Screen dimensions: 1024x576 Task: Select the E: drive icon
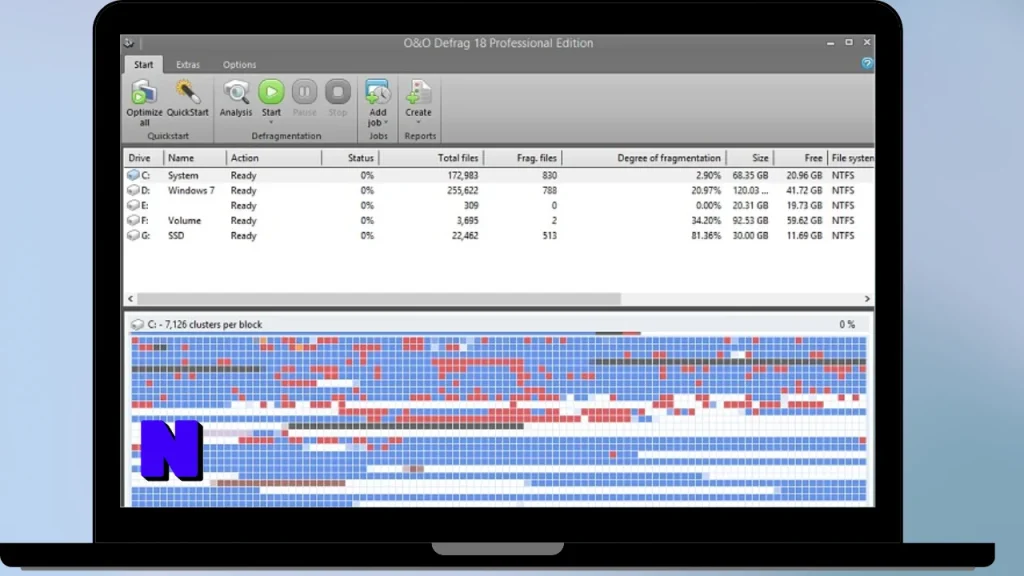133,205
